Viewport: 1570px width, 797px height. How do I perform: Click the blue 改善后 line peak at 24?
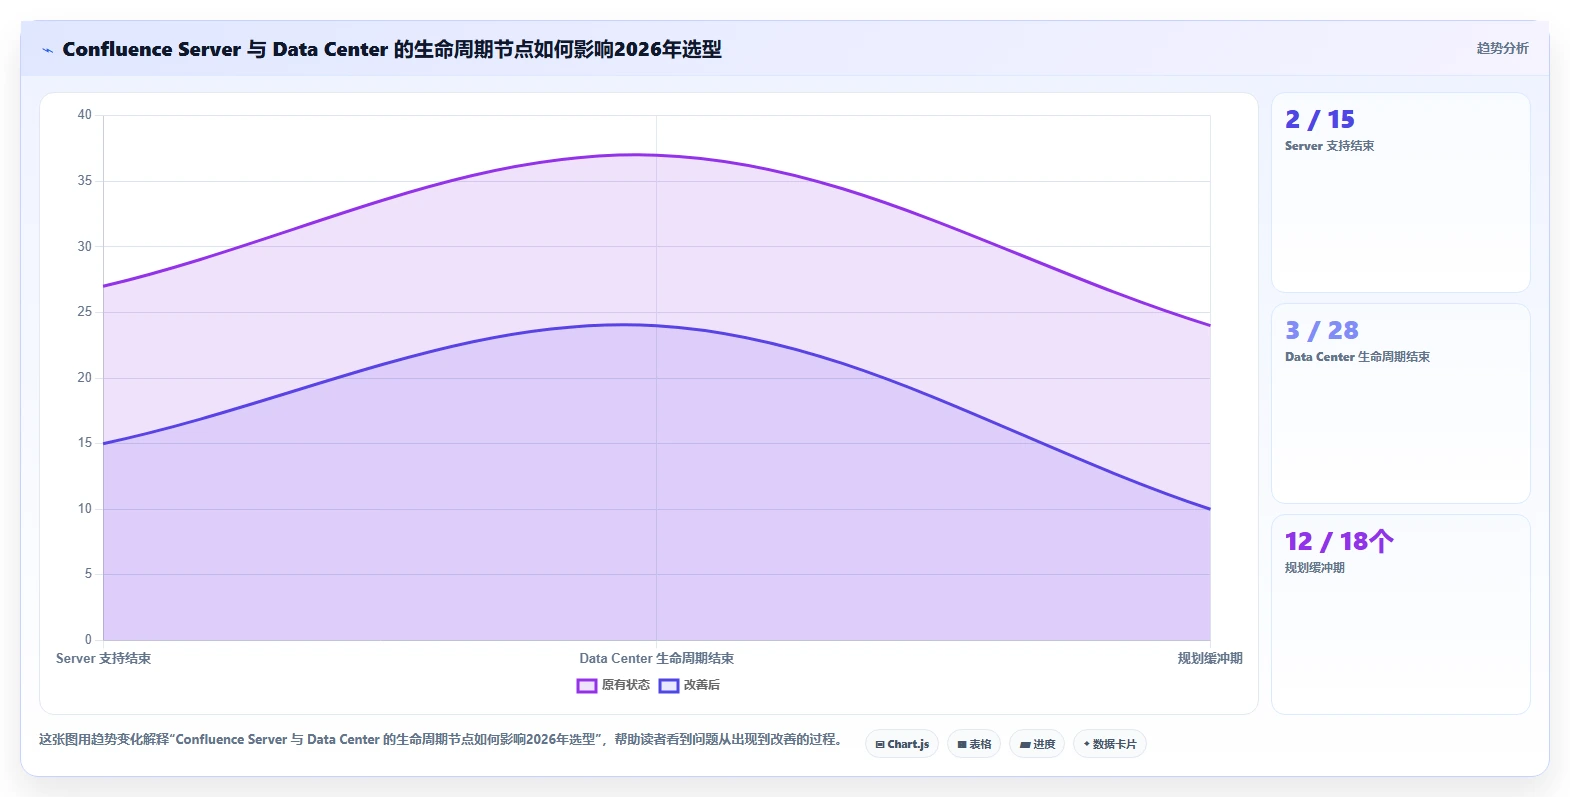tap(624, 325)
